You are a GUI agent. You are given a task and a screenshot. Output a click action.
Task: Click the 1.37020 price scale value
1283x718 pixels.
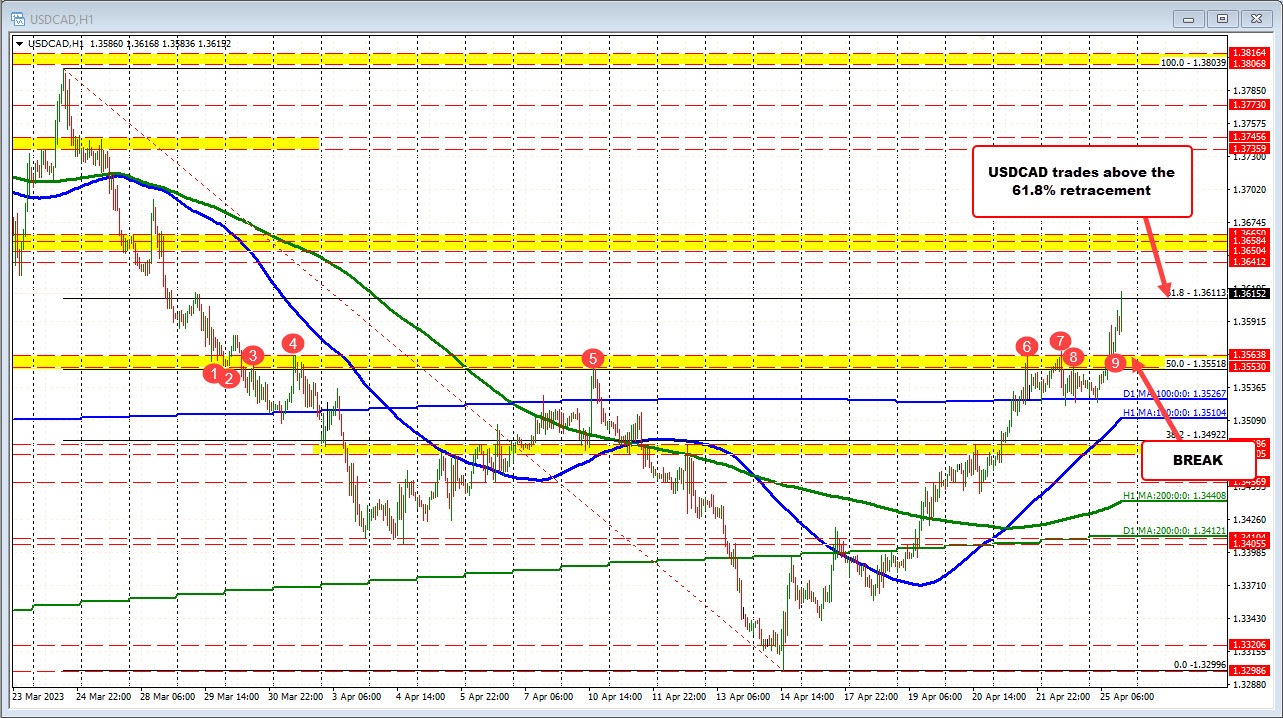click(x=1250, y=189)
